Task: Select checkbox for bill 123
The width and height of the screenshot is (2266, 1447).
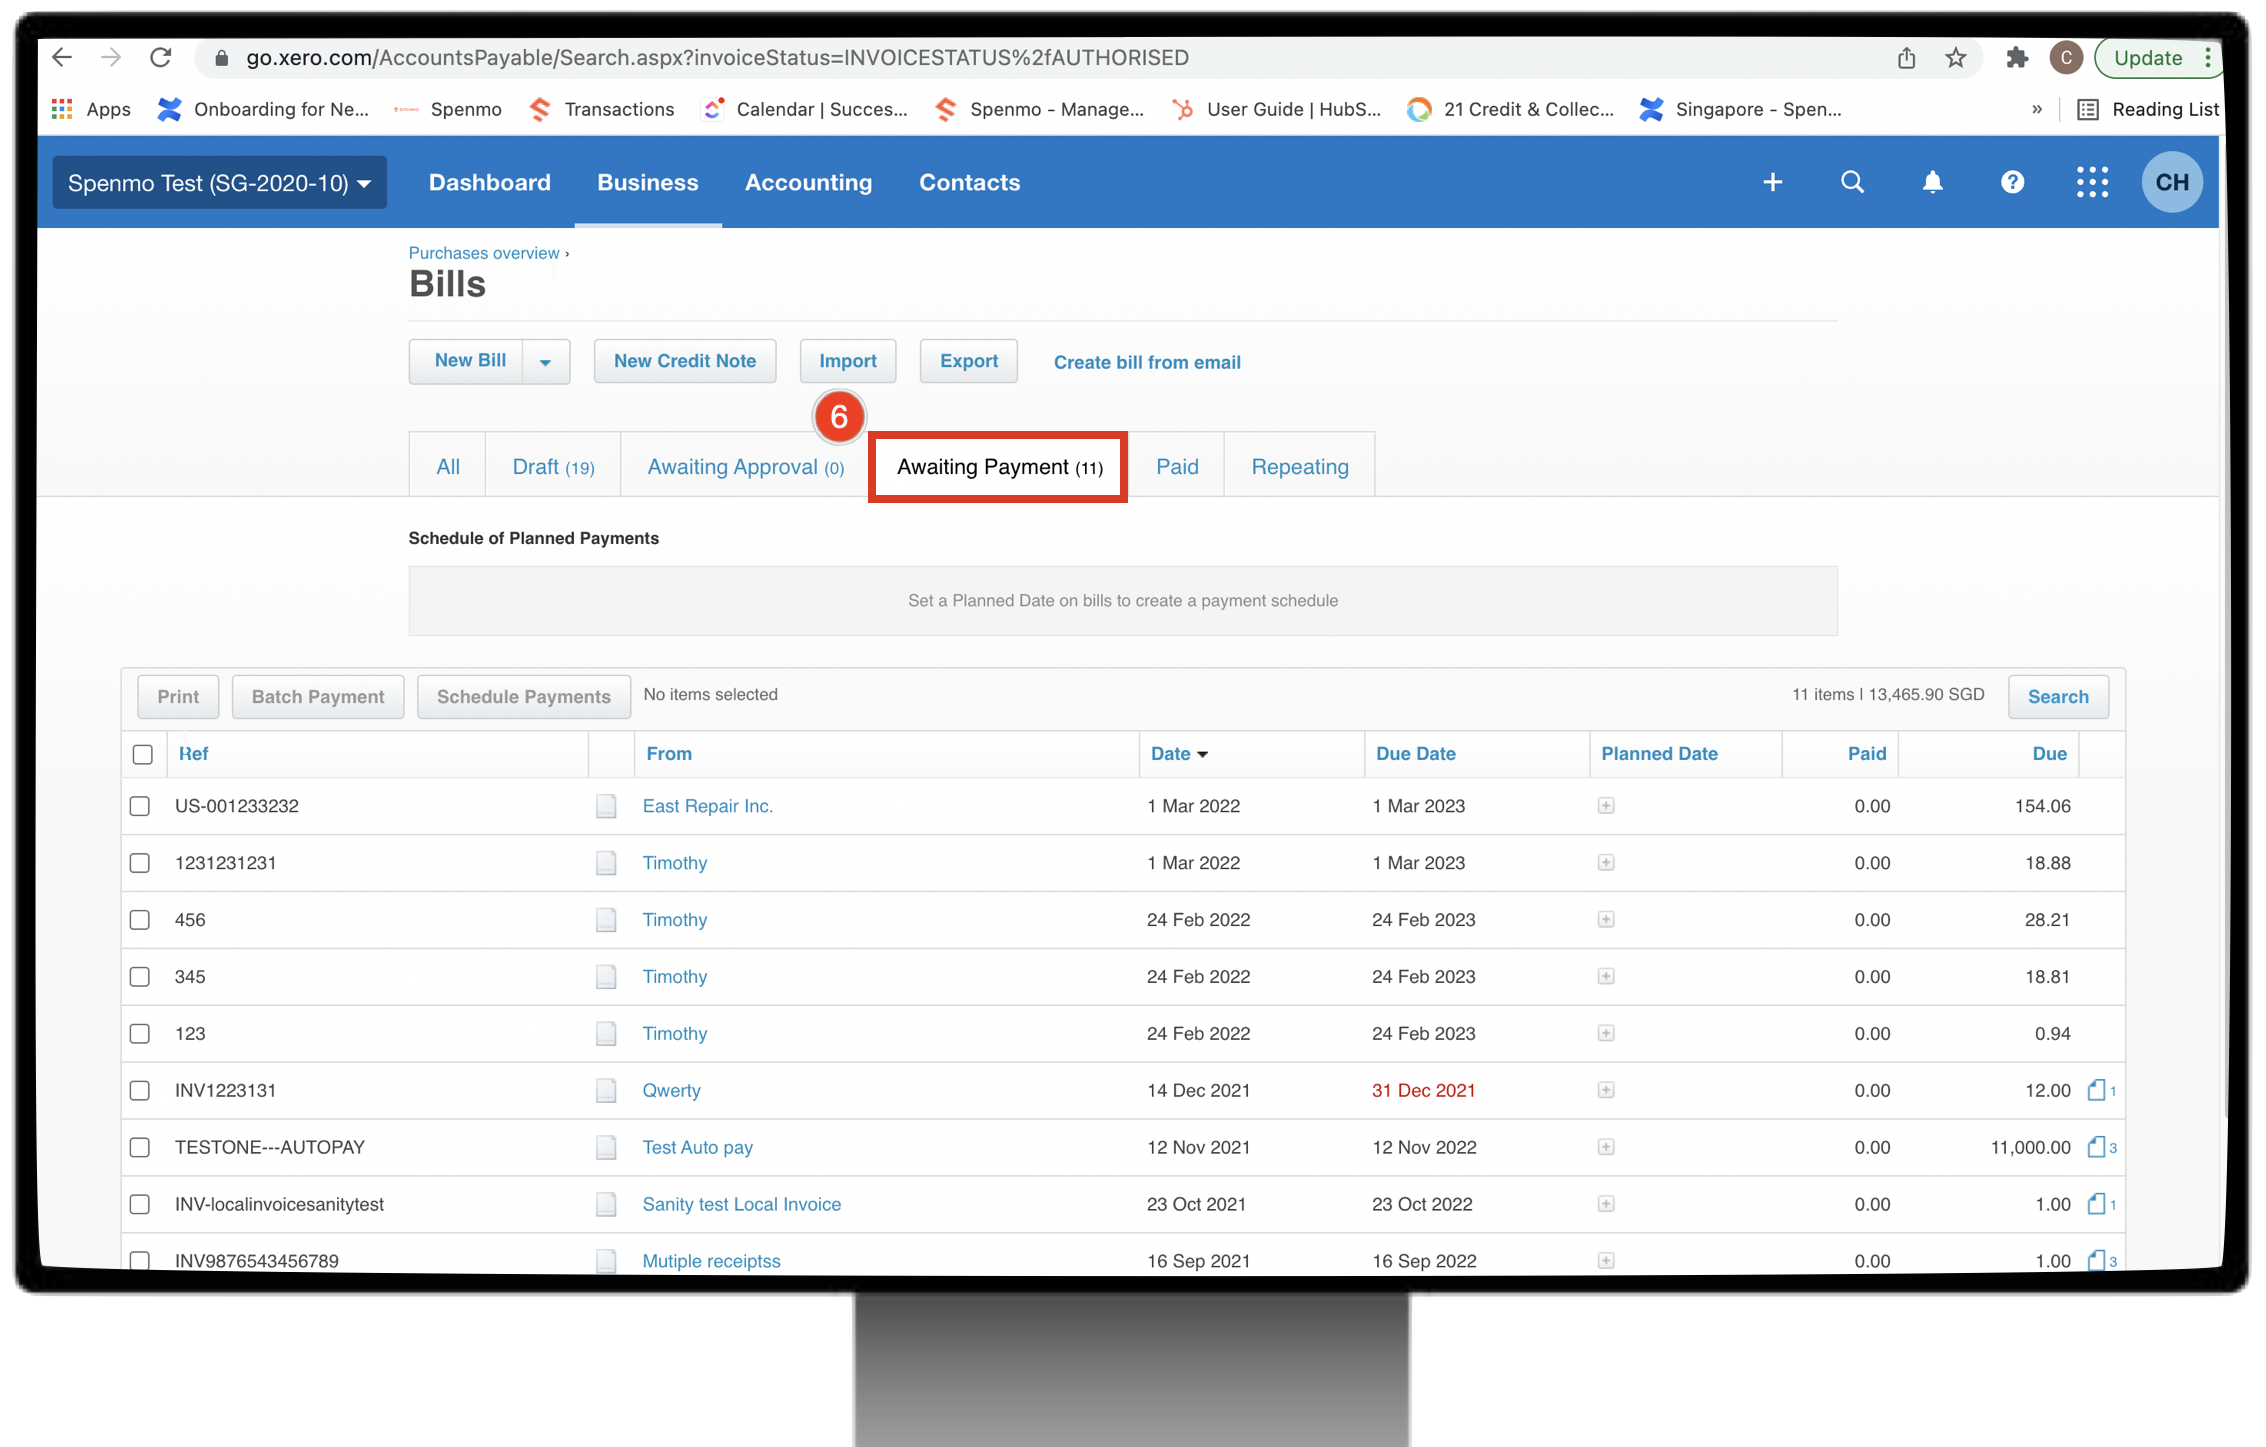Action: point(140,1034)
